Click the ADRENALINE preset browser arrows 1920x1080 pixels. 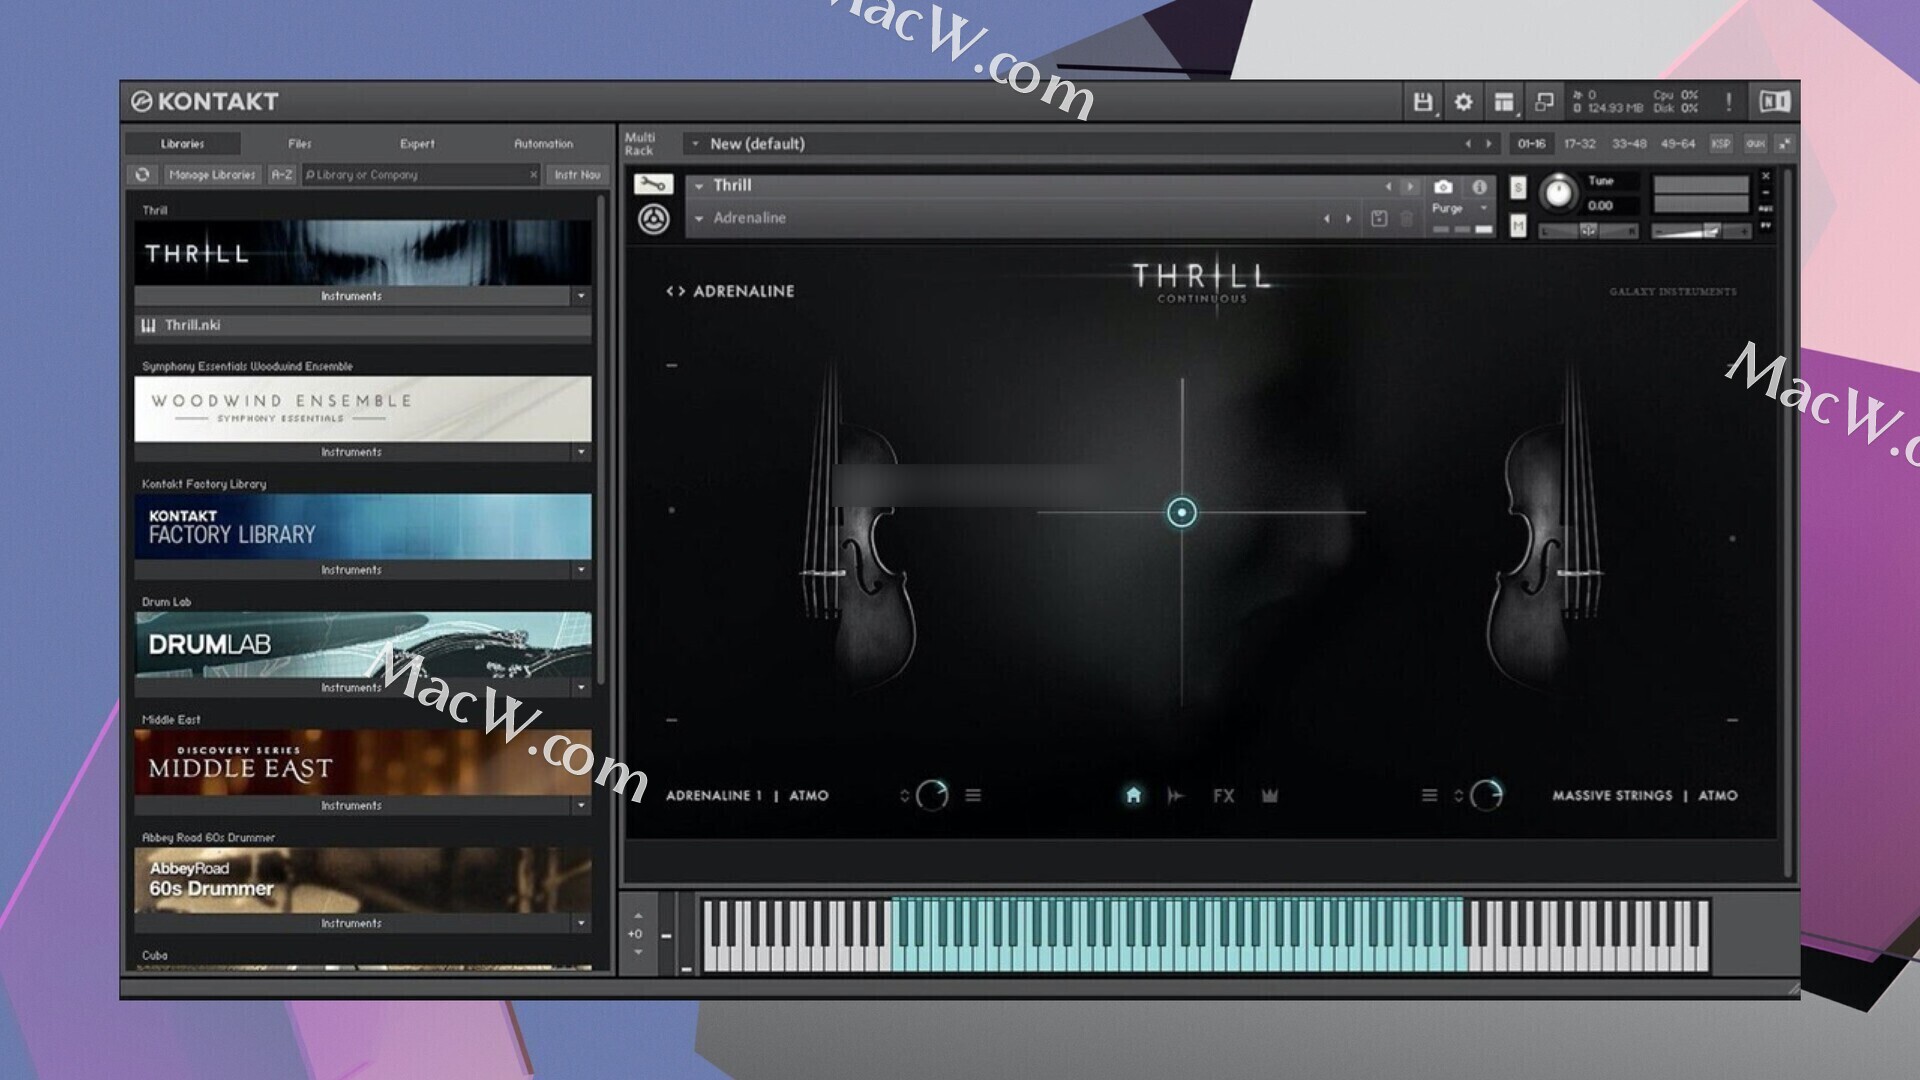[x=676, y=292]
